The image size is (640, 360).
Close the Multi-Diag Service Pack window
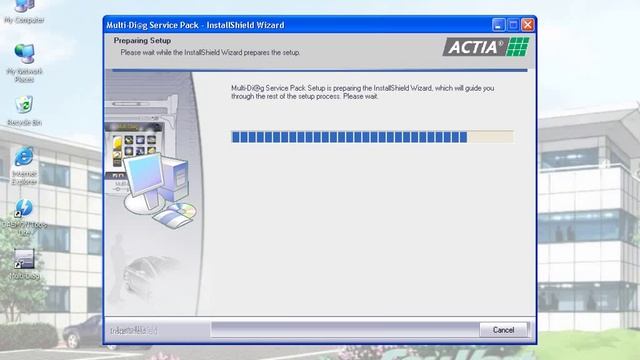tap(528, 25)
